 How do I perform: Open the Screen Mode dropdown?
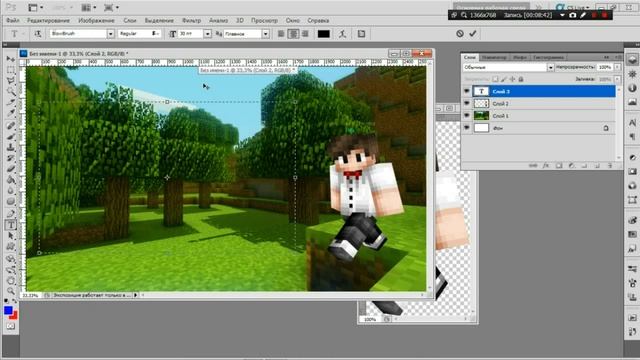[x=111, y=8]
